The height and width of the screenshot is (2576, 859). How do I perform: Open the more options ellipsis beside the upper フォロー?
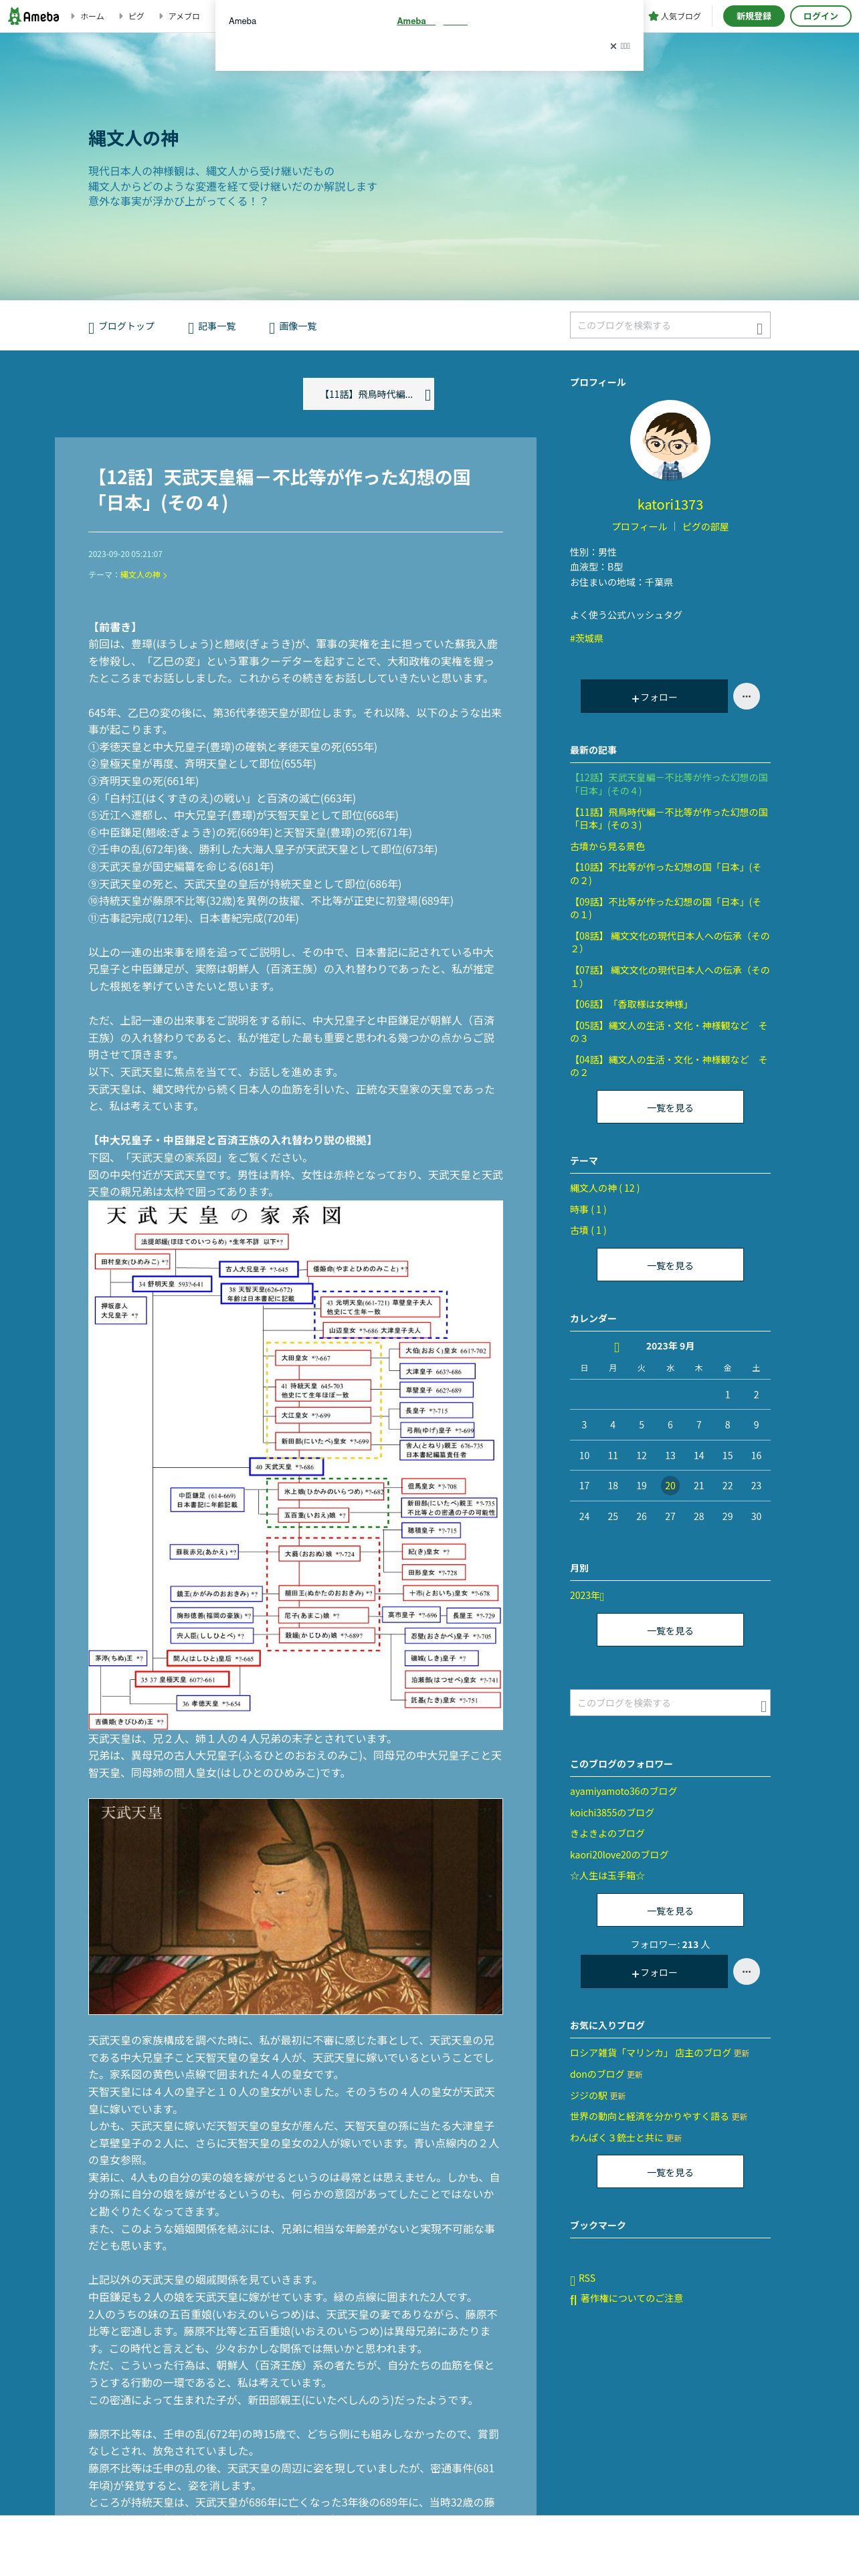(x=746, y=696)
